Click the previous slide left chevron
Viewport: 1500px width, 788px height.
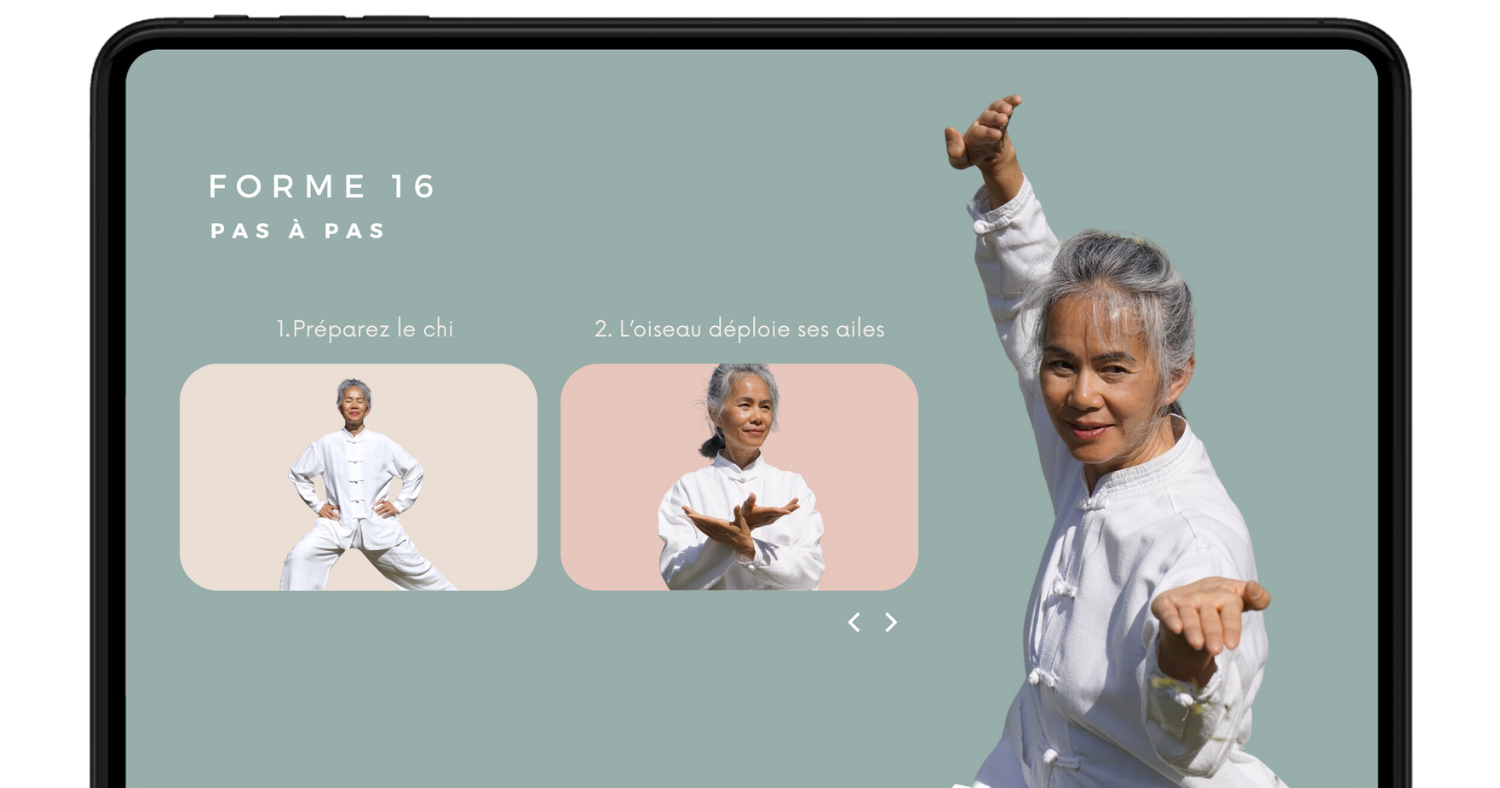(853, 622)
